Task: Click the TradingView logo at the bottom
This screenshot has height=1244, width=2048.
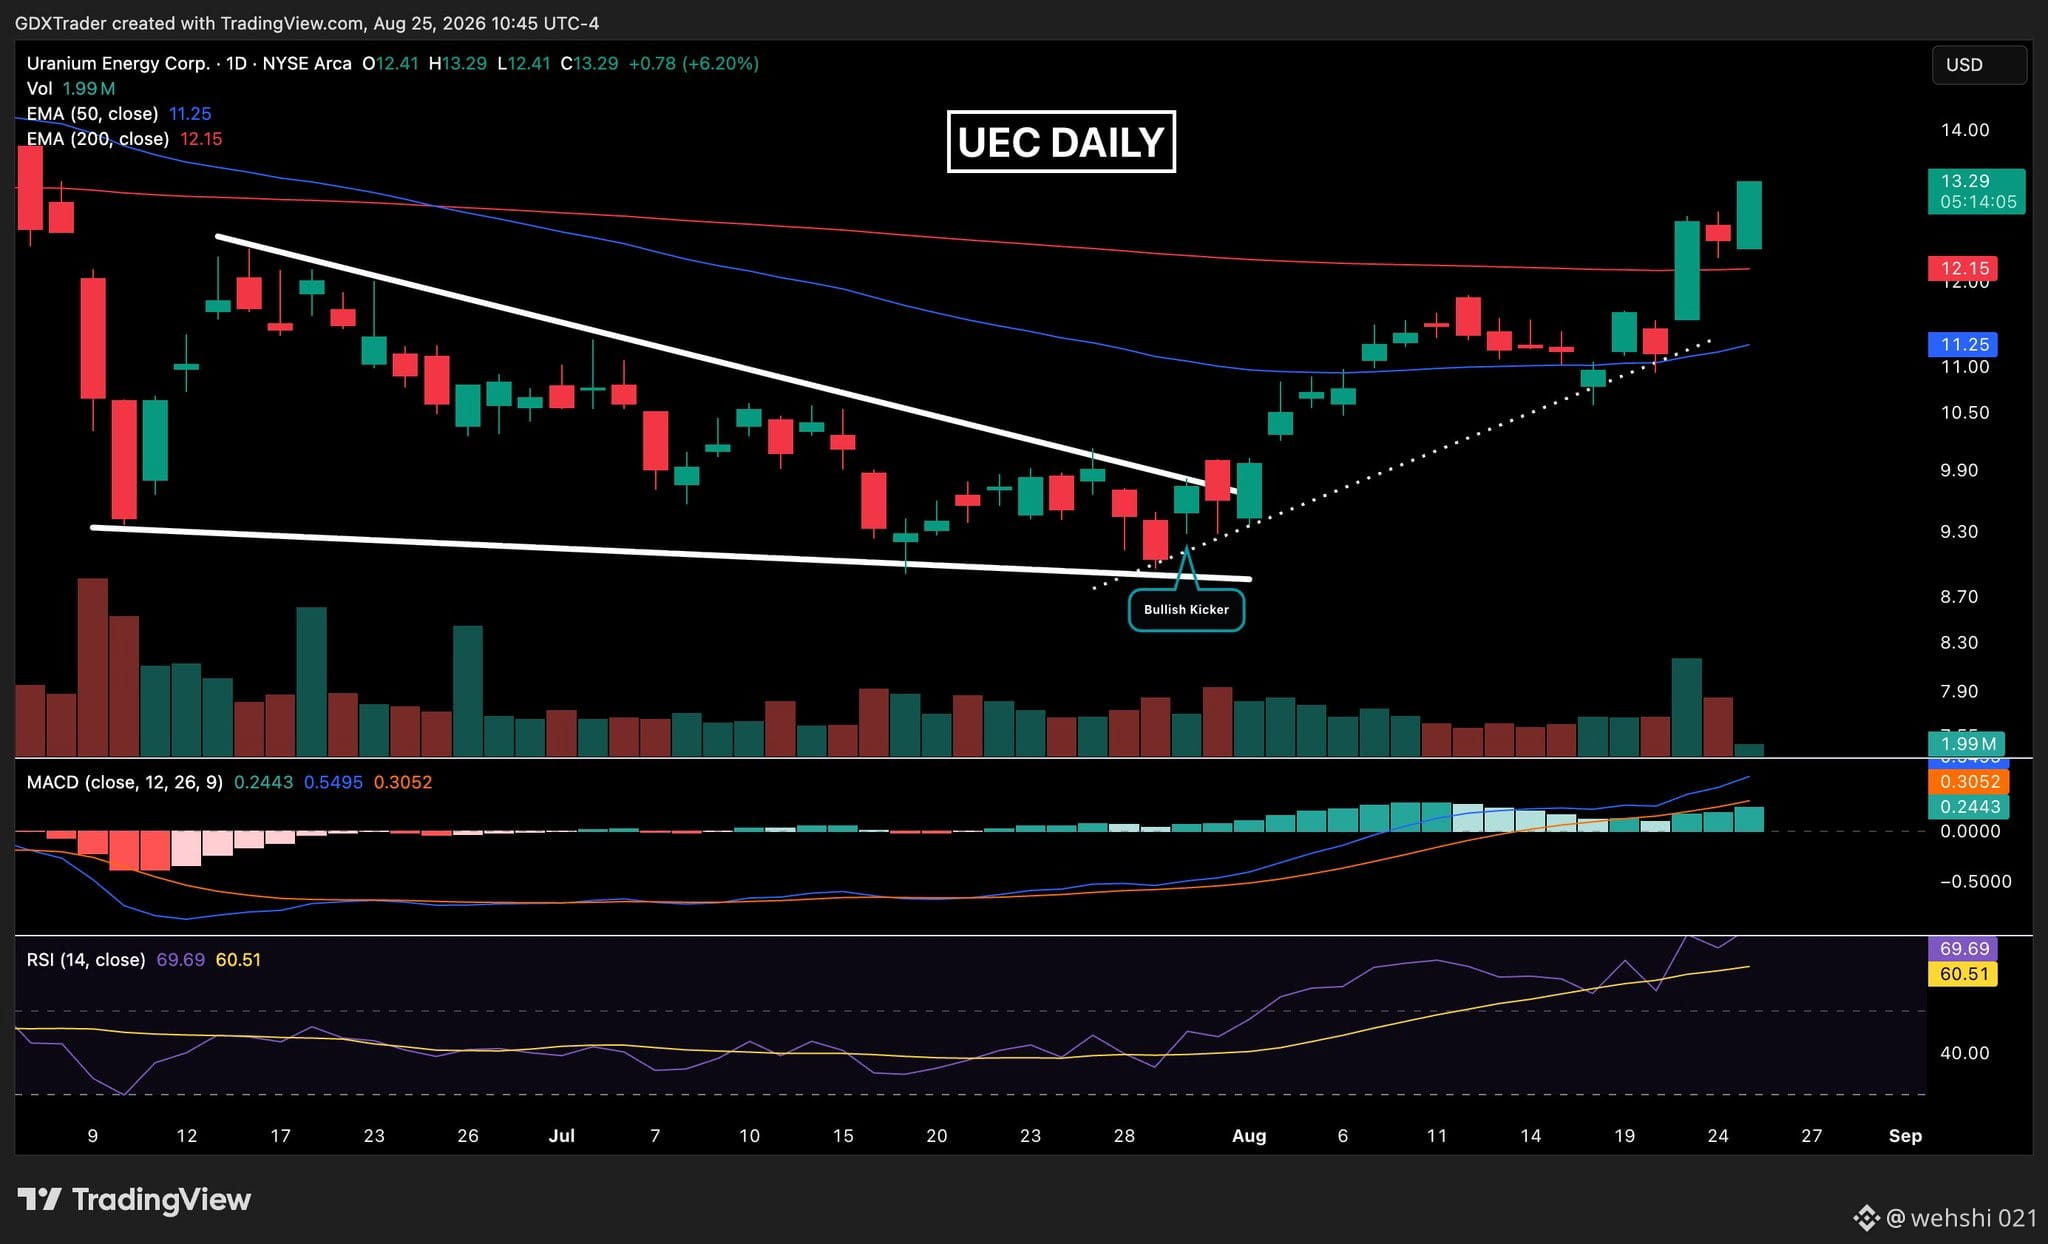Action: 134,1199
